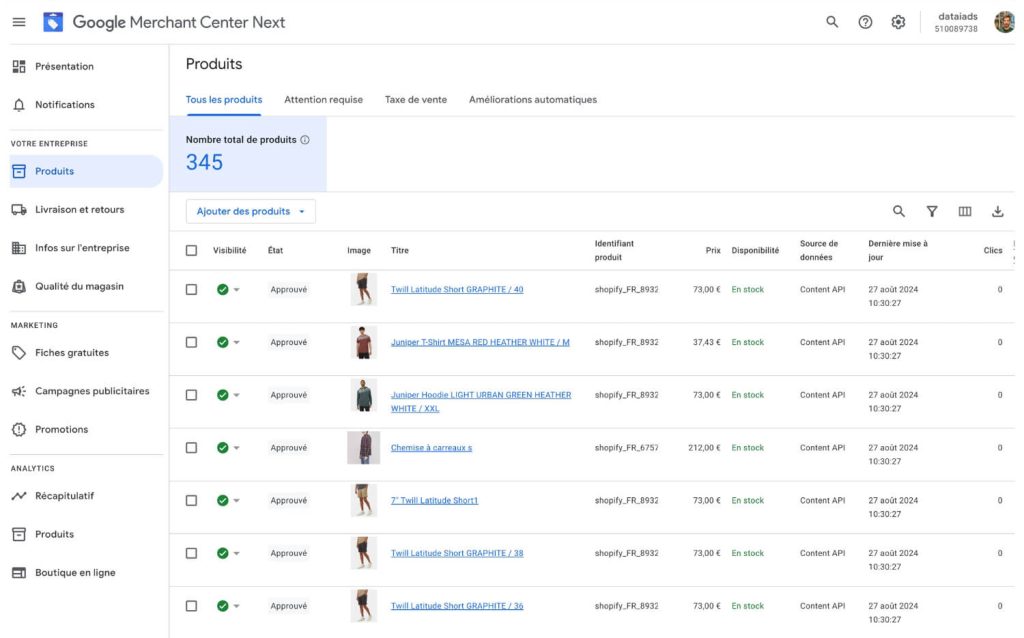This screenshot has width=1024, height=638.
Task: Click the info icon next to Nombre total de produits
Action: tap(305, 140)
